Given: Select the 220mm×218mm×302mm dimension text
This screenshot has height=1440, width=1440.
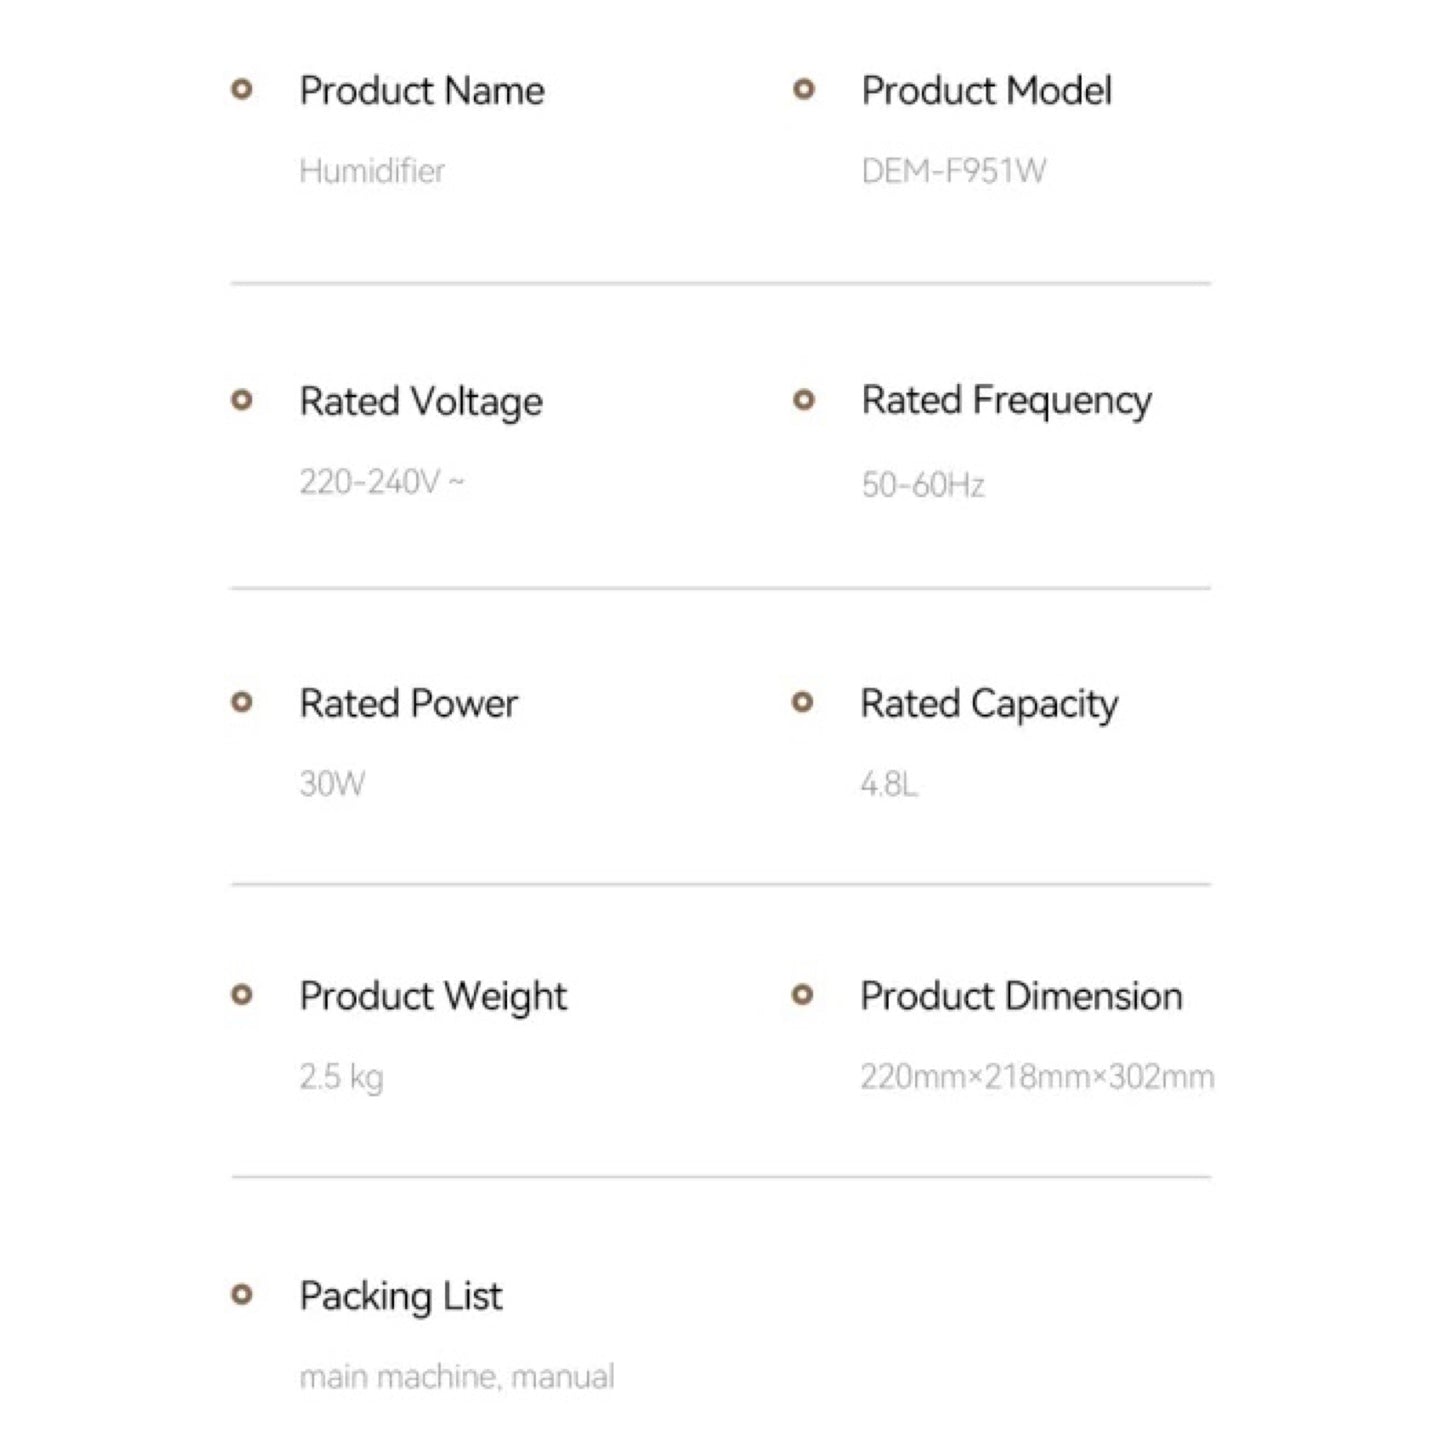Looking at the screenshot, I should (x=1037, y=1077).
